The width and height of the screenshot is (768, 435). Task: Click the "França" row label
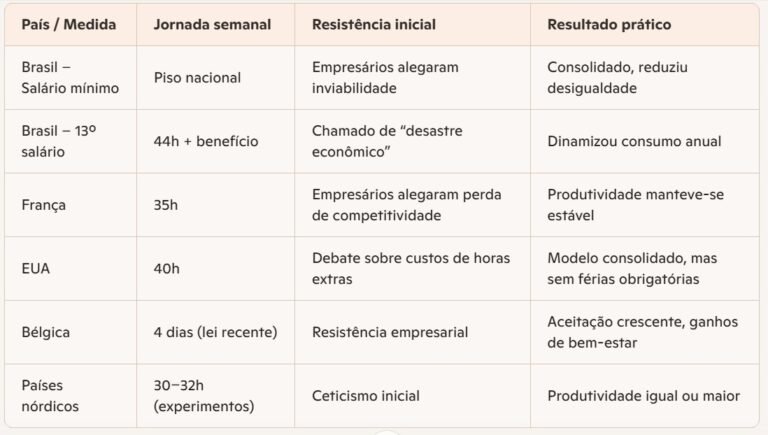(x=45, y=205)
